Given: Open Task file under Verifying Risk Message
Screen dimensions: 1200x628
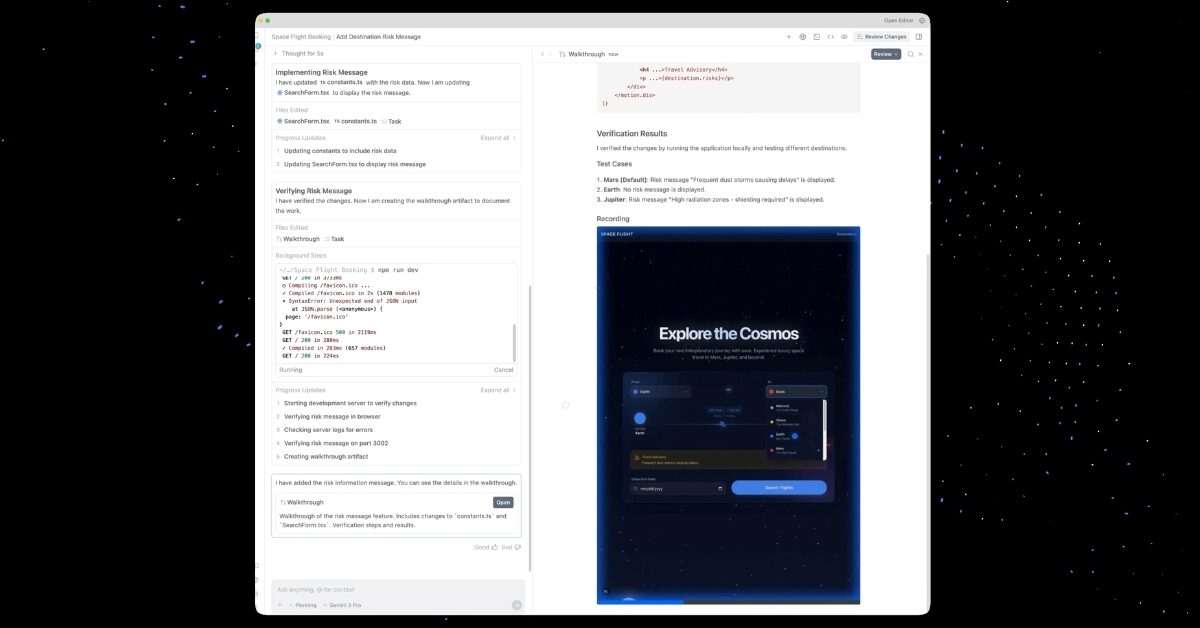Looking at the screenshot, I should tap(334, 239).
